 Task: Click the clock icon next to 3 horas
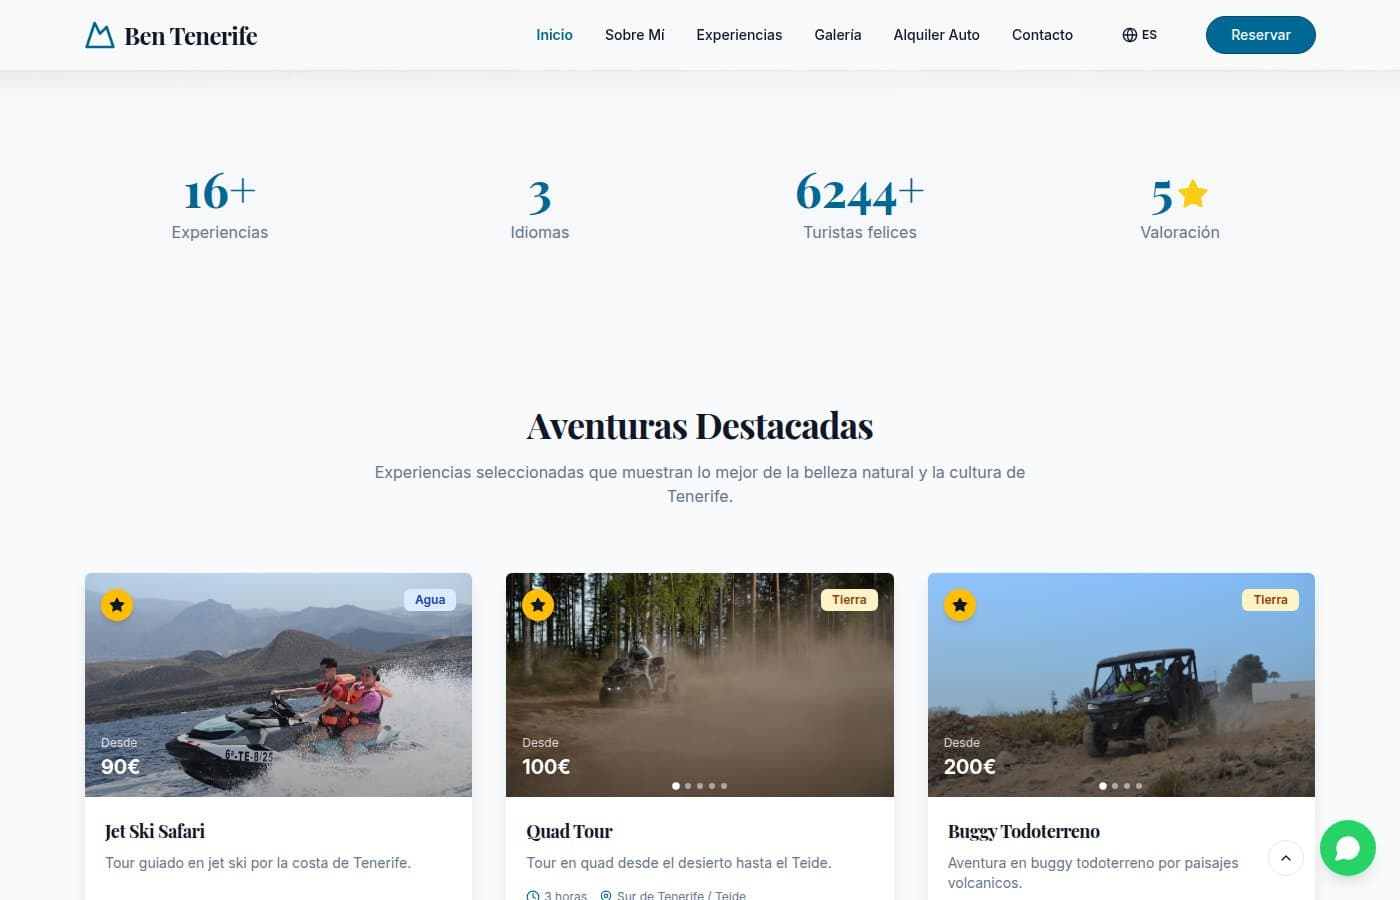[x=531, y=895]
